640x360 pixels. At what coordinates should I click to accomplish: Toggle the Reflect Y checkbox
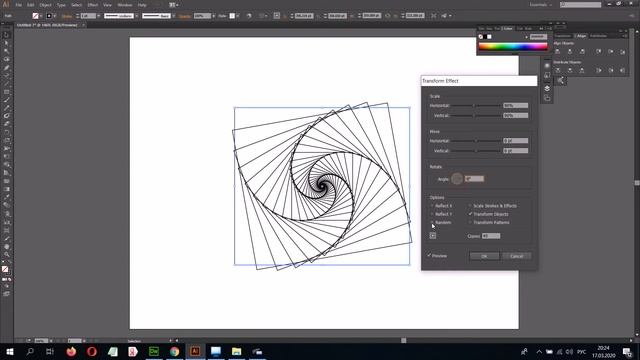pyautogui.click(x=432, y=214)
